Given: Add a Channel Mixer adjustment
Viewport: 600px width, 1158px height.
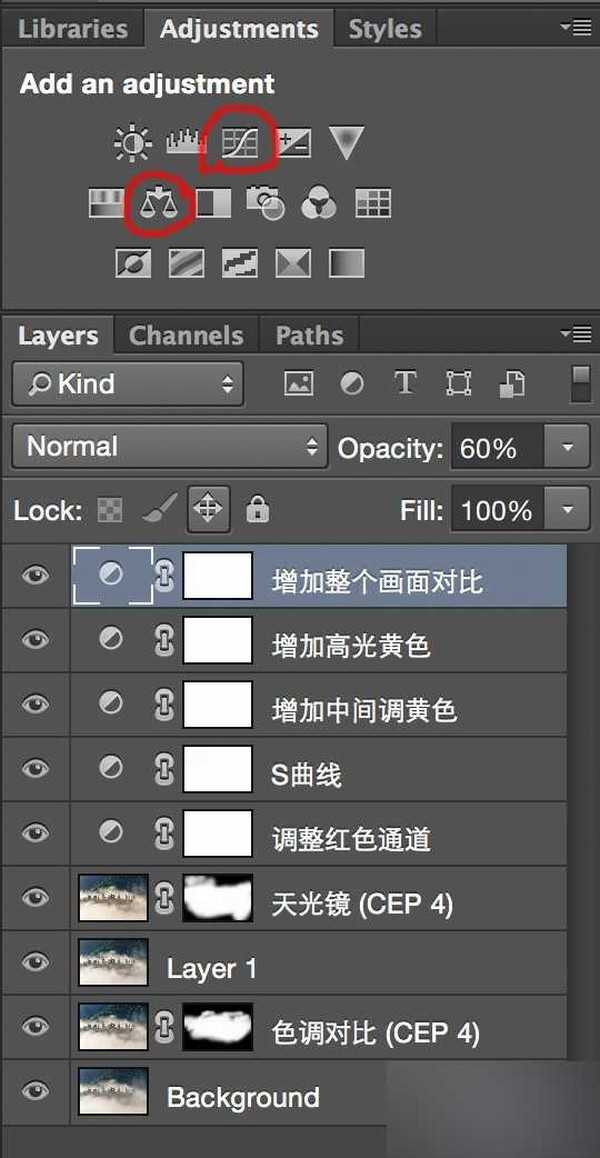Looking at the screenshot, I should point(319,204).
